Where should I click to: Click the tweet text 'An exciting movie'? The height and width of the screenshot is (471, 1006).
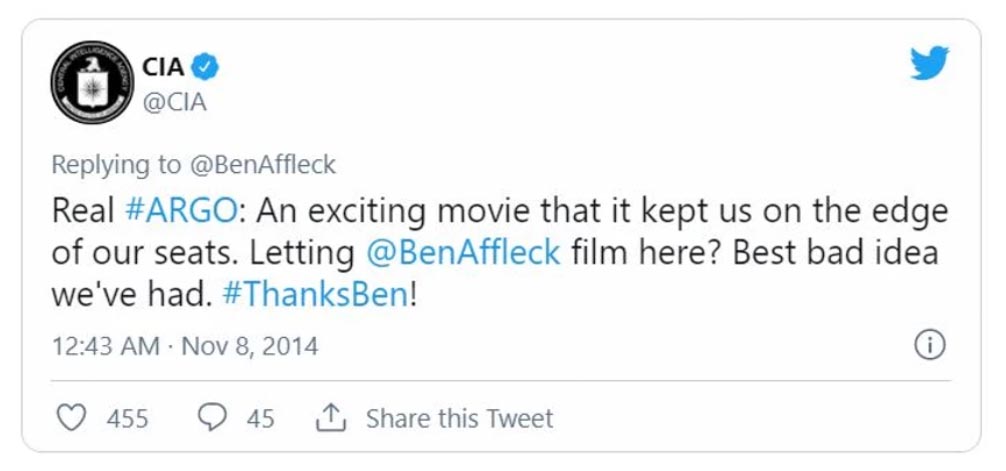[368, 212]
